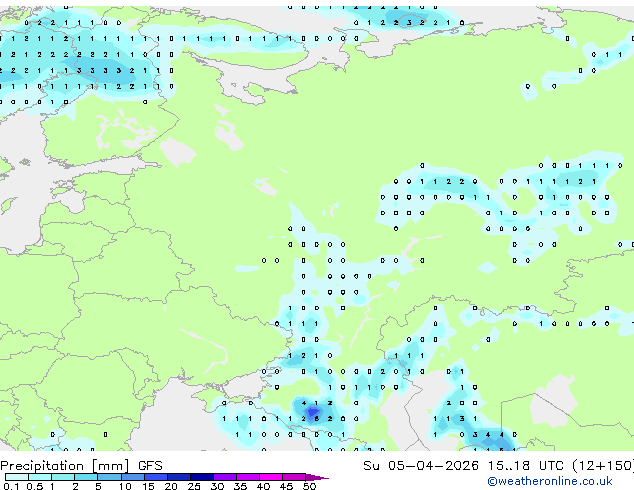
Task: Click the '40' legend scale label
Action: pyautogui.click(x=263, y=486)
